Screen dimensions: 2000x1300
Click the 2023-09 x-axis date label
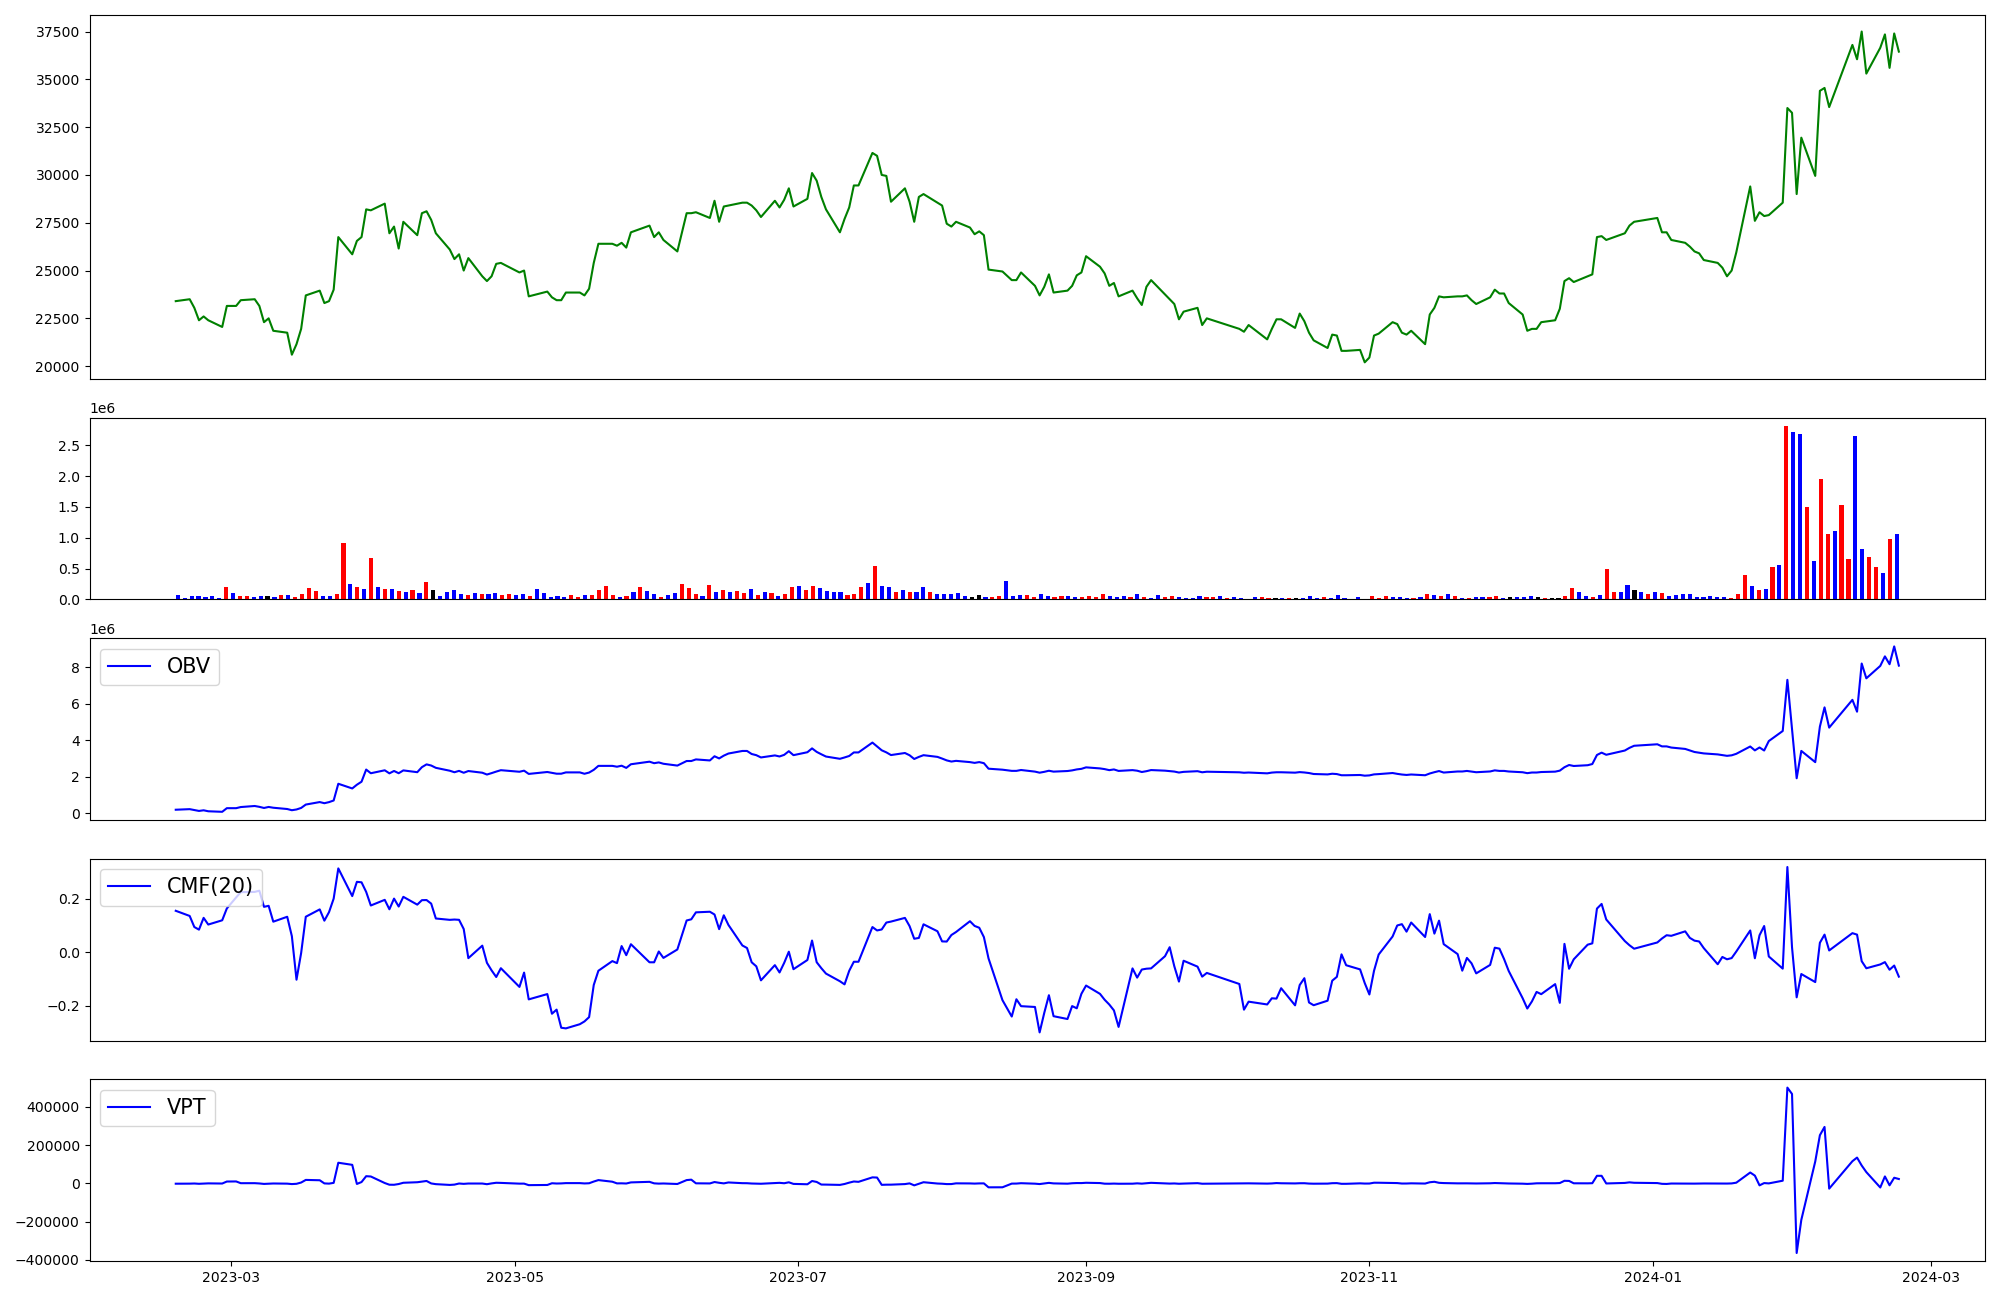[x=1086, y=1277]
